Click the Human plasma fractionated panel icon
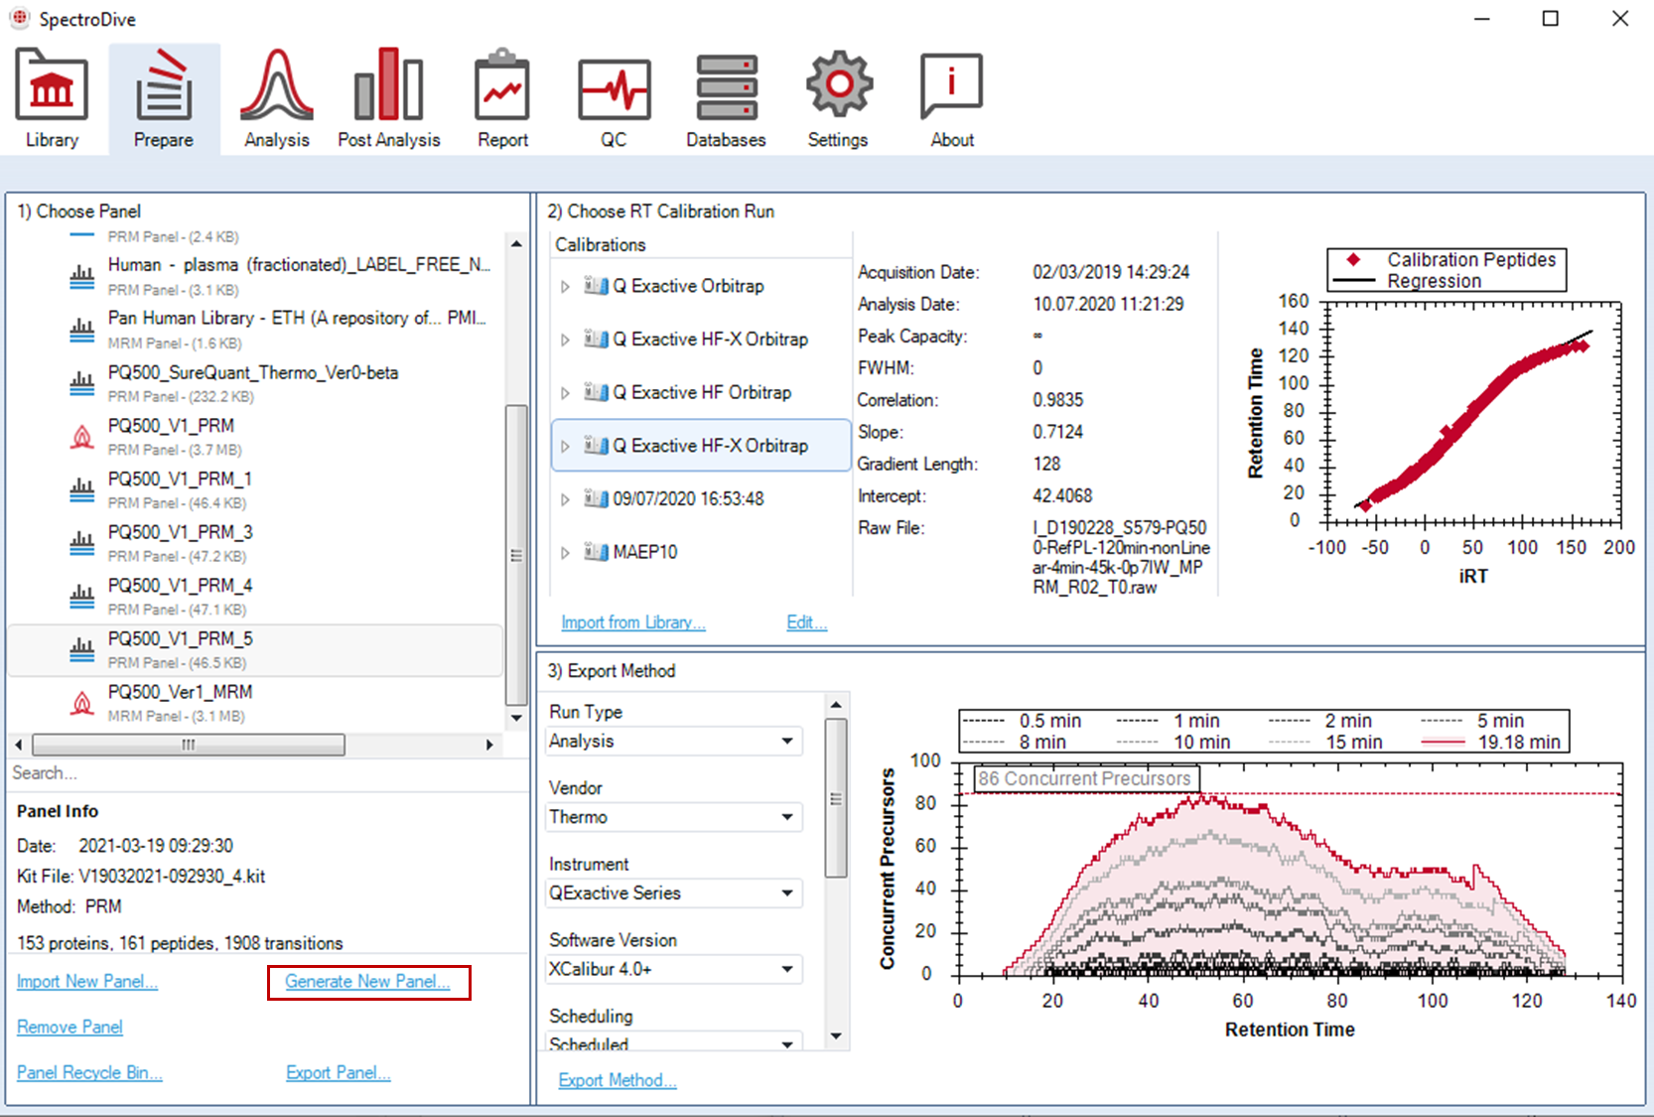Viewport: 1654px width, 1117px height. (x=82, y=276)
